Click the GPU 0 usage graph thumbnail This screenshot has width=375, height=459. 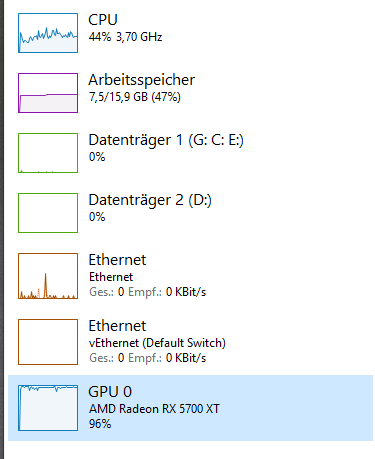[48, 408]
